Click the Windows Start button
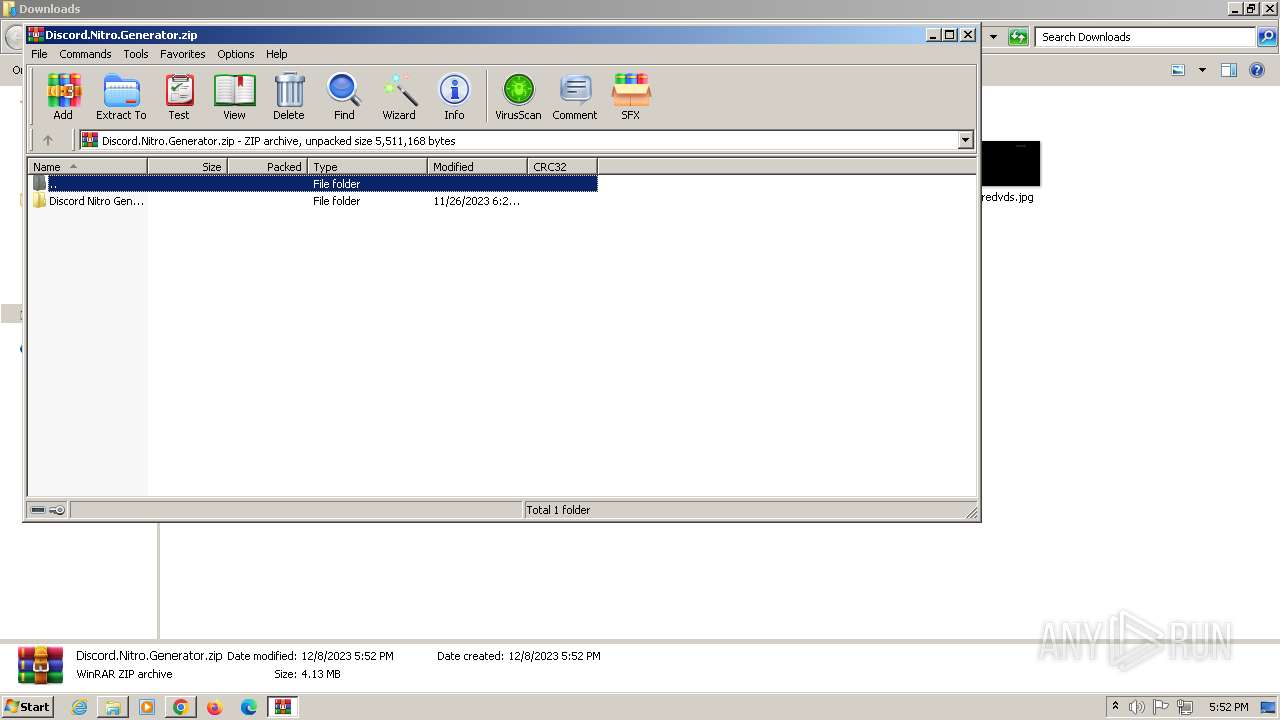Viewport: 1280px width, 720px height. 27,707
